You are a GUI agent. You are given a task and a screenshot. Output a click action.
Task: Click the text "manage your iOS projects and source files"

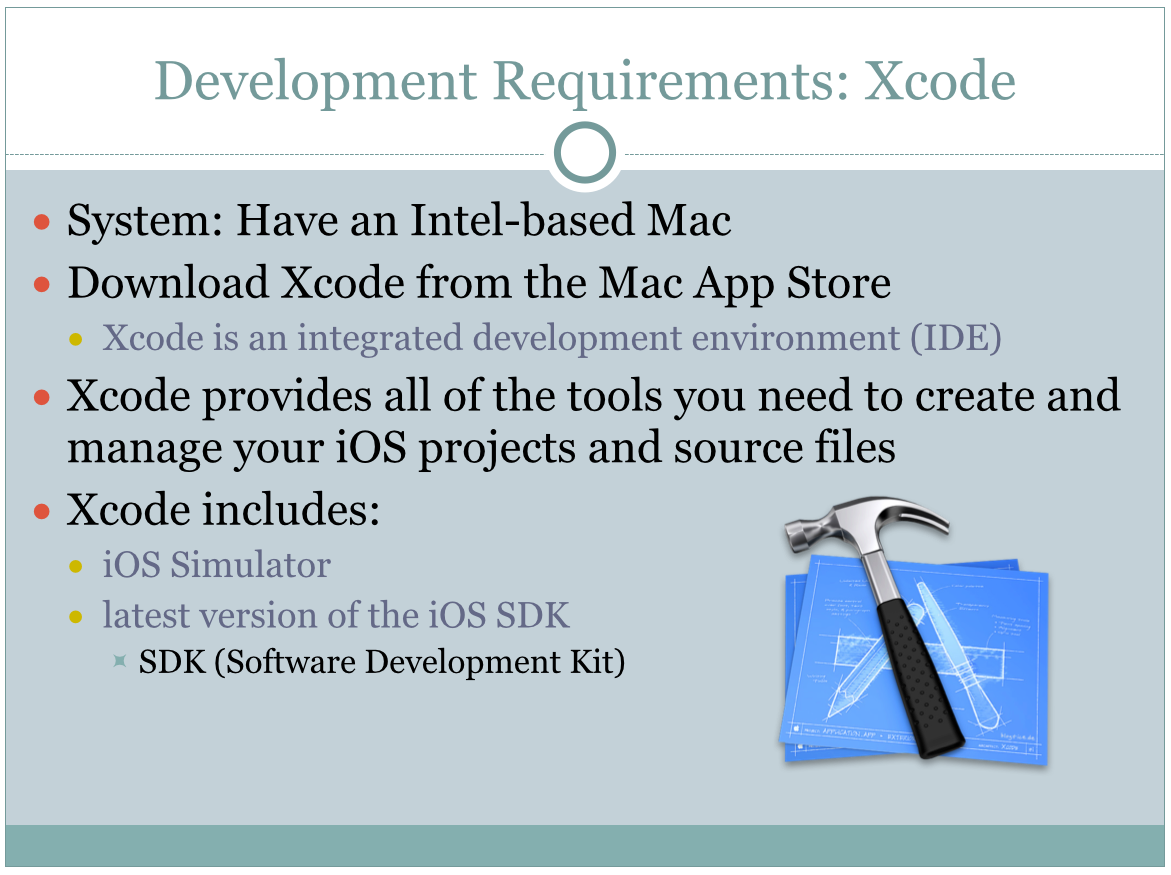(481, 449)
